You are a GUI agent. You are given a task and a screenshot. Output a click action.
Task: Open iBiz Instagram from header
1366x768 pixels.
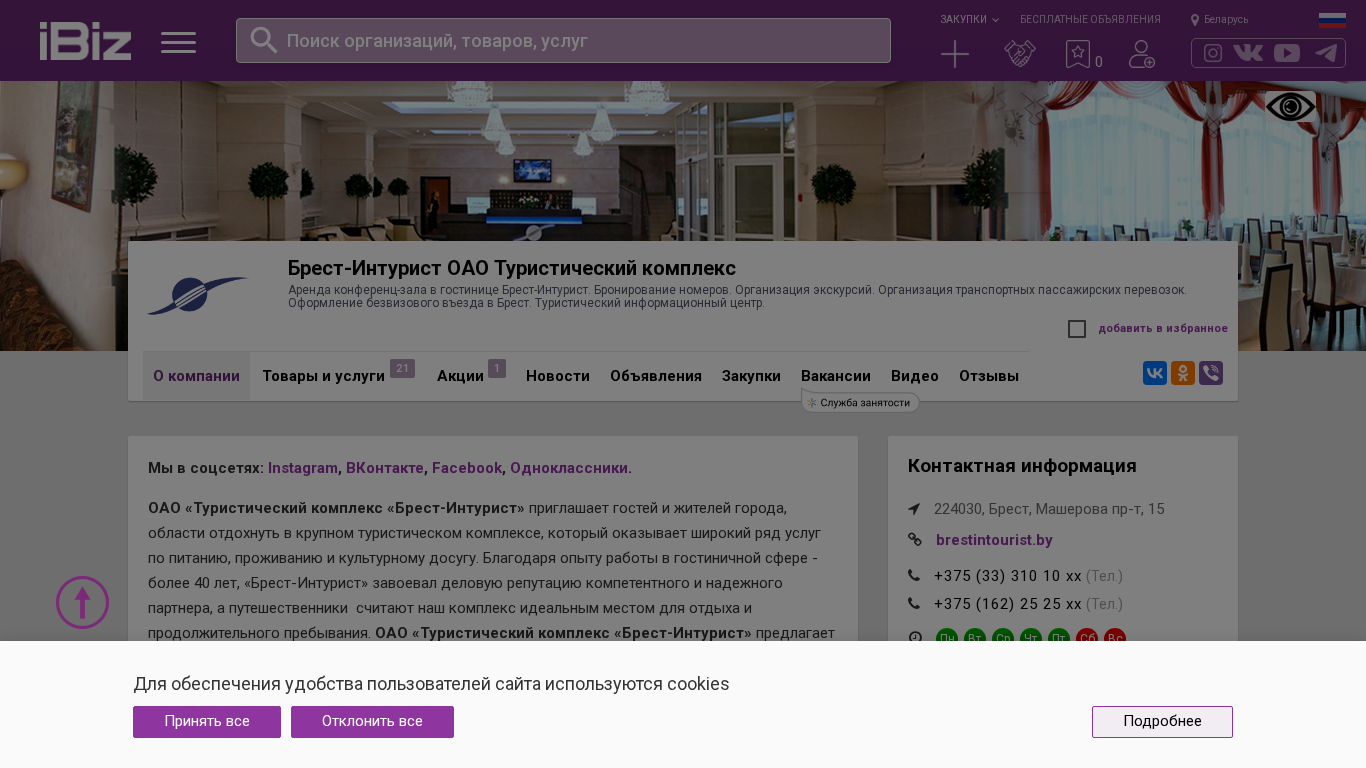[x=1213, y=53]
